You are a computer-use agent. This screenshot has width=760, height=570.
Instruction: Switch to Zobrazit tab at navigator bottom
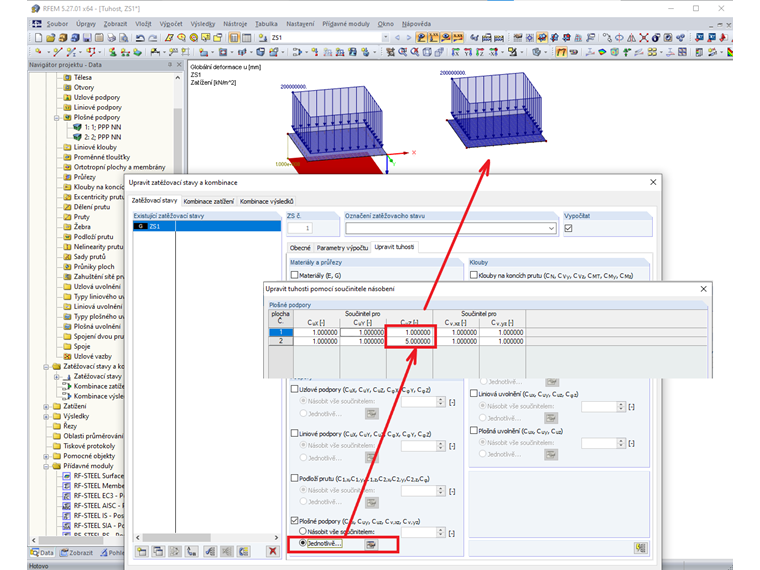pyautogui.click(x=76, y=553)
